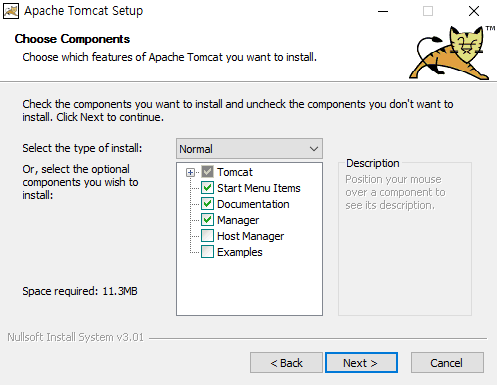This screenshot has width=497, height=385.
Task: Open the install type dropdown showing Normal
Action: pyautogui.click(x=249, y=149)
